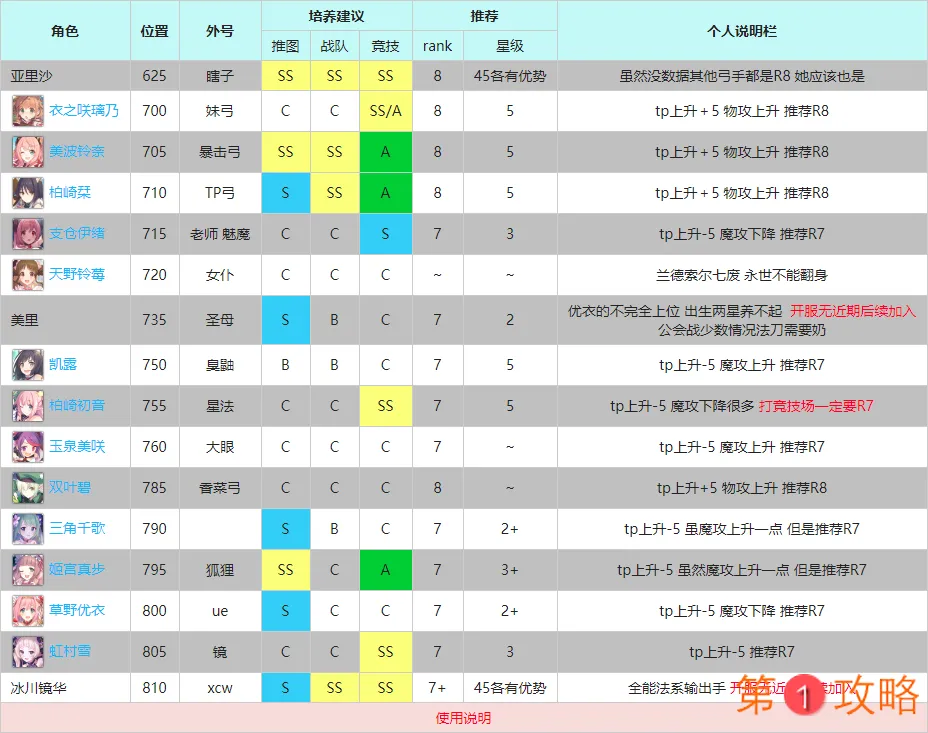The width and height of the screenshot is (928, 733).
Task: Open the 柏崎初音 character link
Action: coord(76,405)
